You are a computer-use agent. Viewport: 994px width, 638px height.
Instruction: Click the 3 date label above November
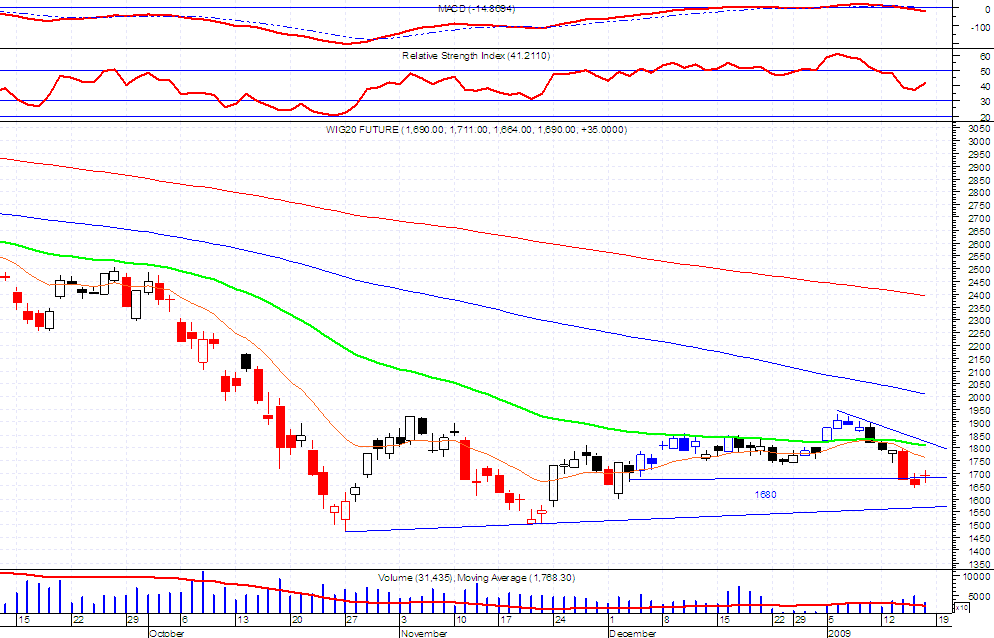point(404,620)
